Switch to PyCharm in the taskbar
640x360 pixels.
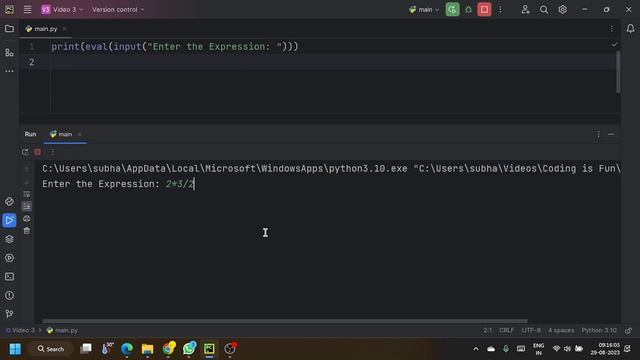(209, 349)
